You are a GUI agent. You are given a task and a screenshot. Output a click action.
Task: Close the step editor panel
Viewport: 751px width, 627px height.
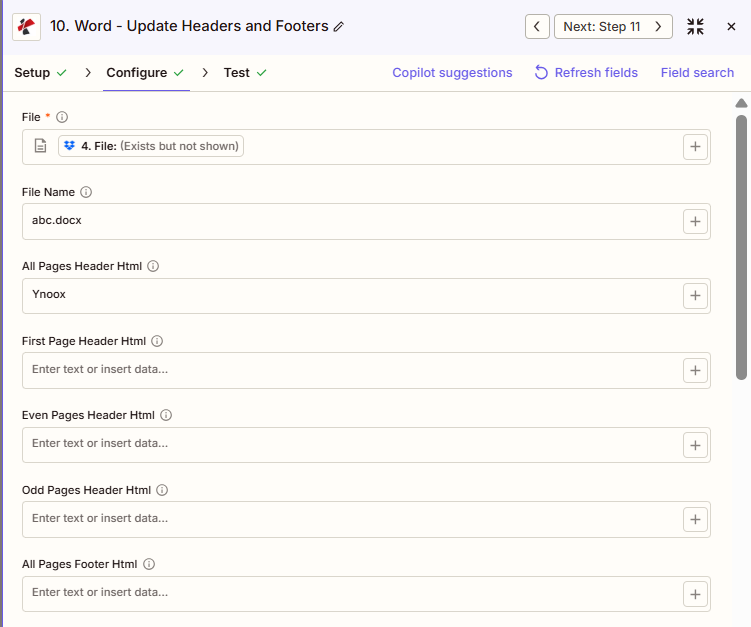coord(731,26)
